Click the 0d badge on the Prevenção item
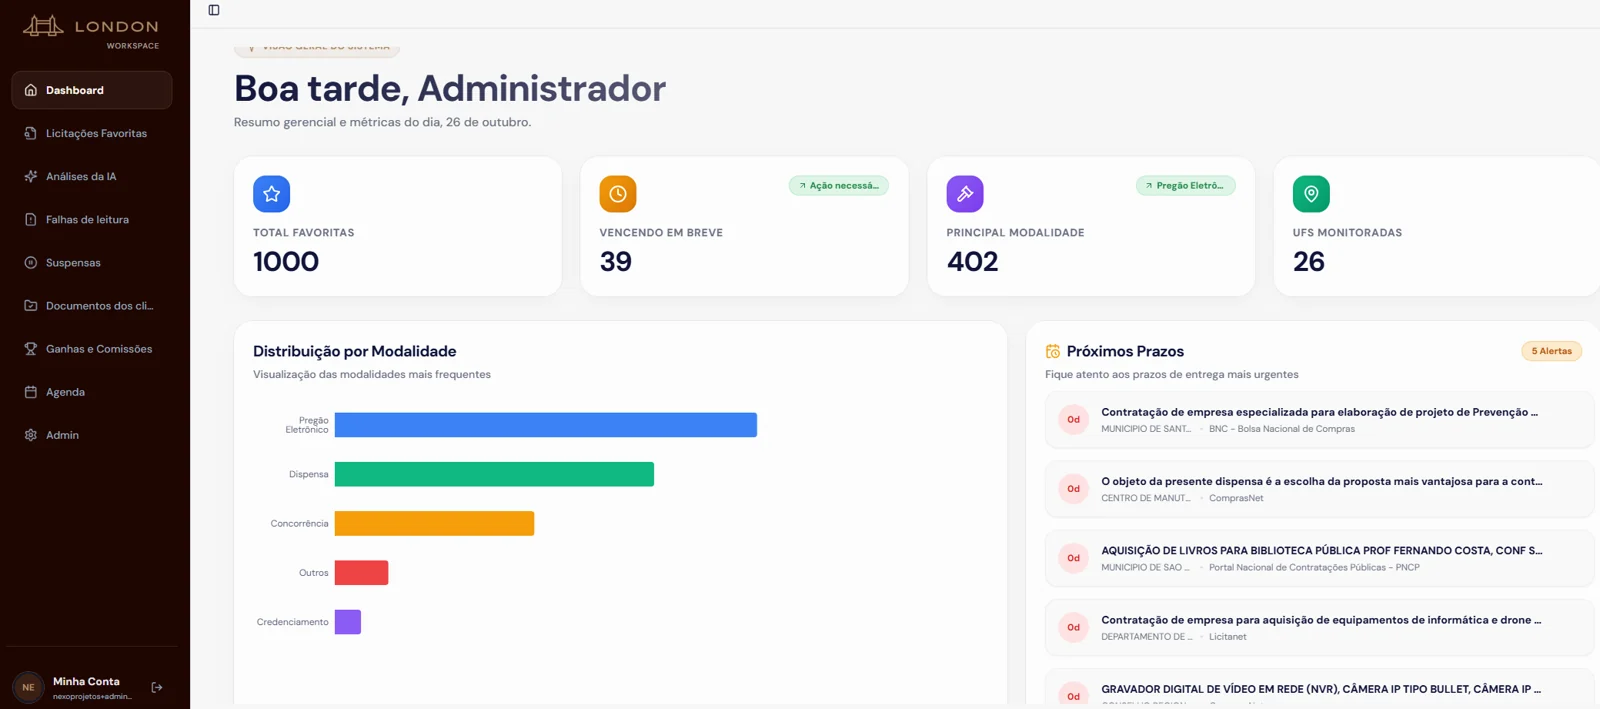 [x=1073, y=420]
